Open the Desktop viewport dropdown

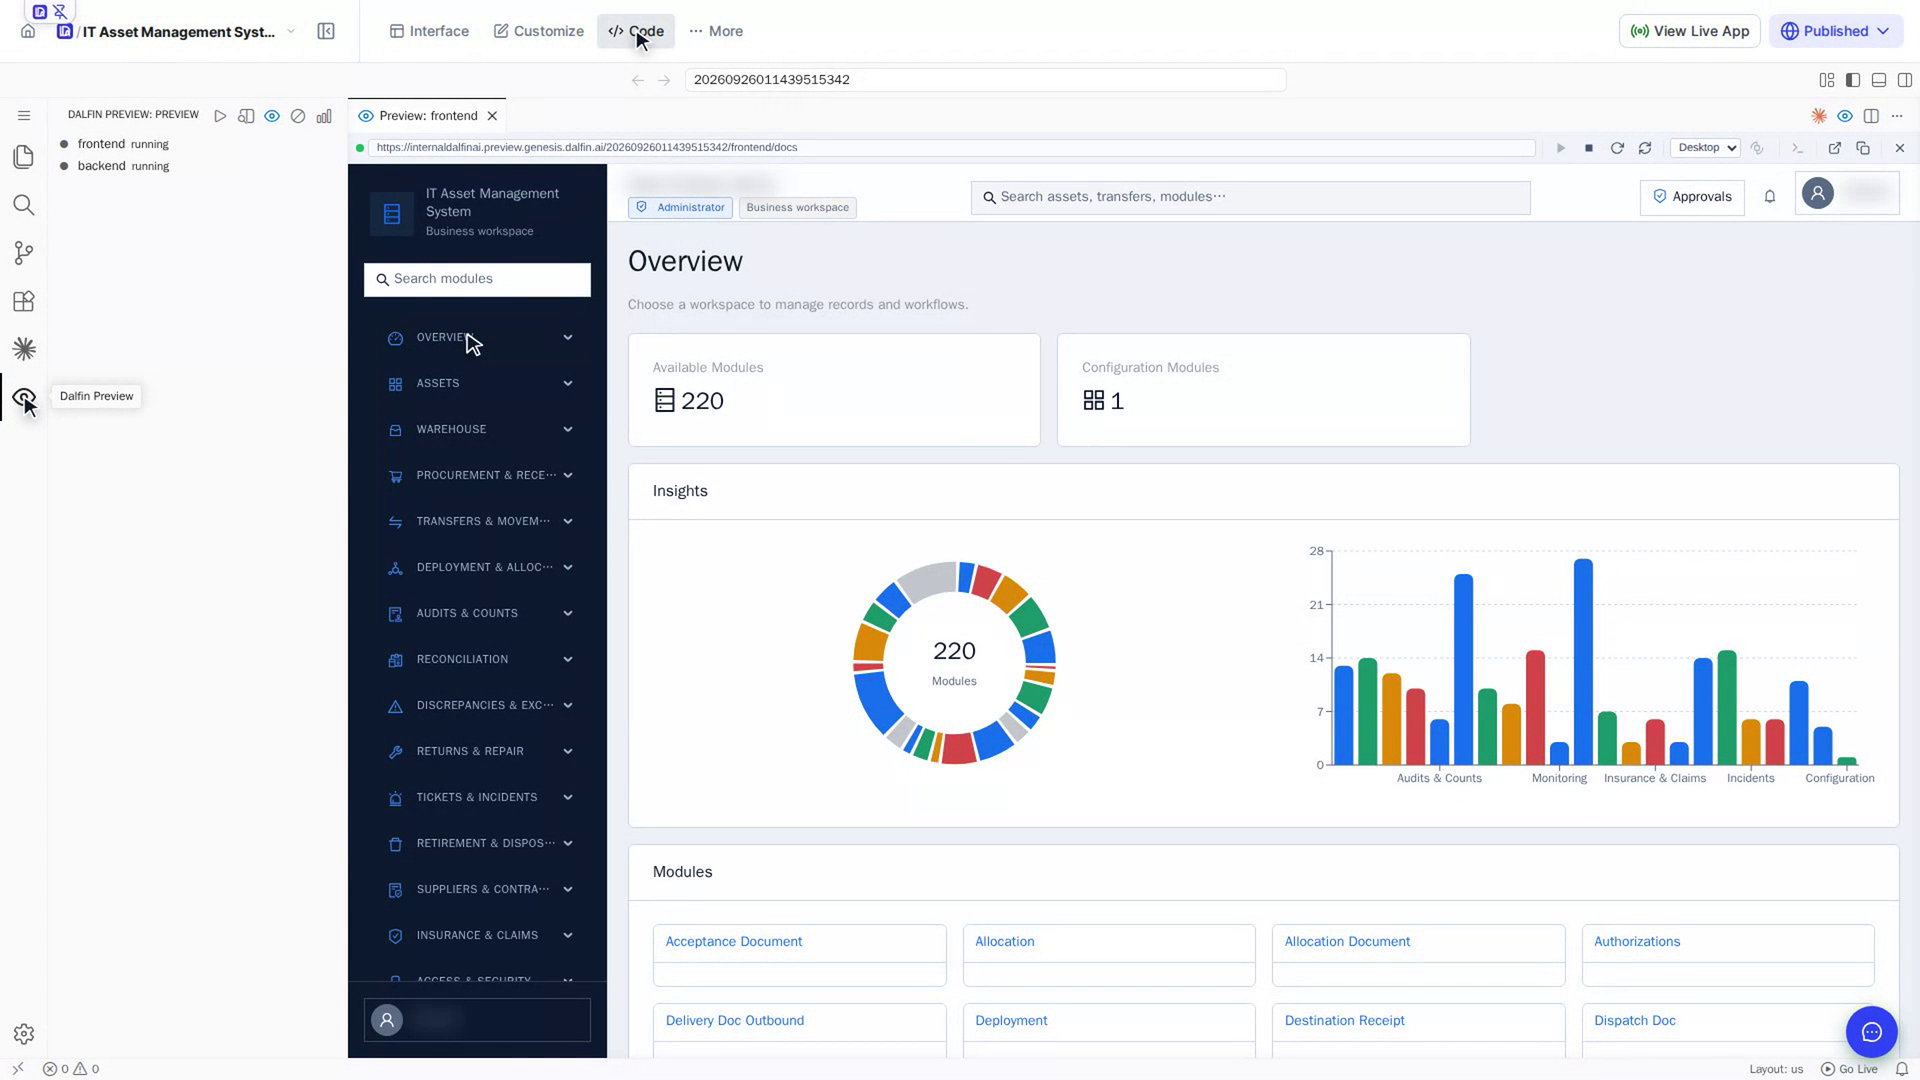[1706, 148]
